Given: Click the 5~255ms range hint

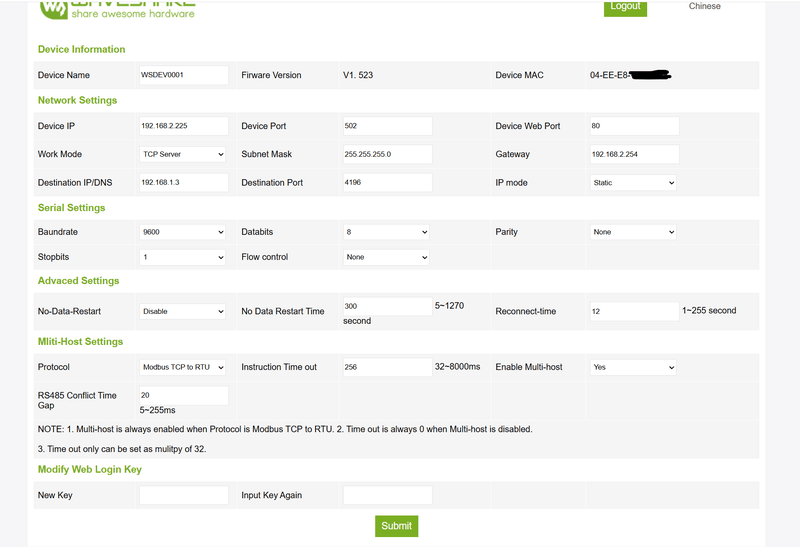Looking at the screenshot, I should click(x=158, y=410).
